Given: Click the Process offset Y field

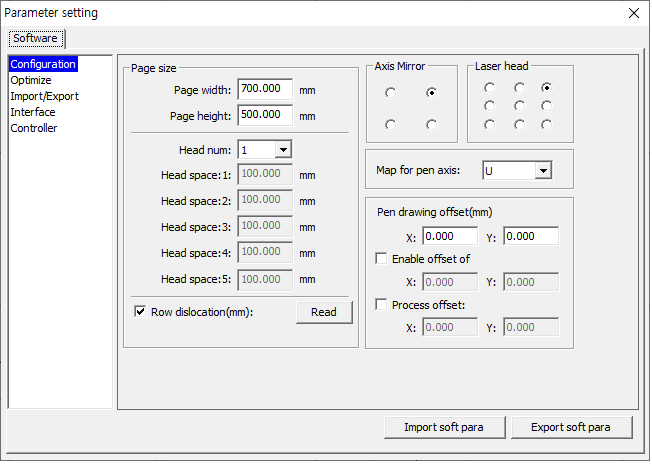Looking at the screenshot, I should (531, 327).
